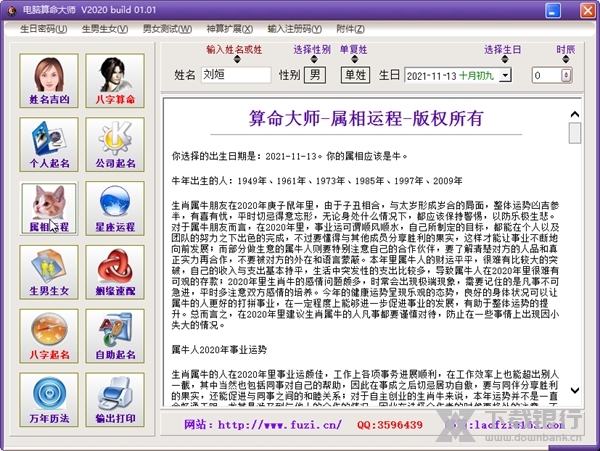Click the vertical scrollbar thumb
This screenshot has height=451, width=600.
pyautogui.click(x=575, y=133)
